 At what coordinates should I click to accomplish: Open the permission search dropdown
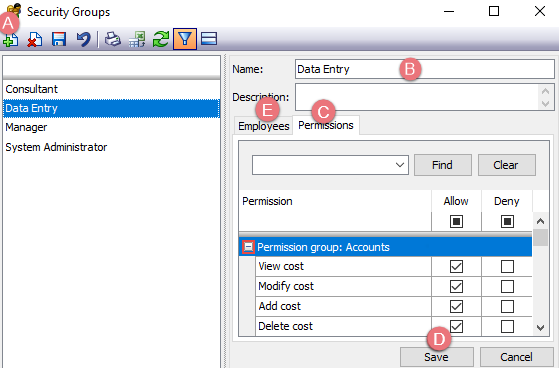coord(400,165)
